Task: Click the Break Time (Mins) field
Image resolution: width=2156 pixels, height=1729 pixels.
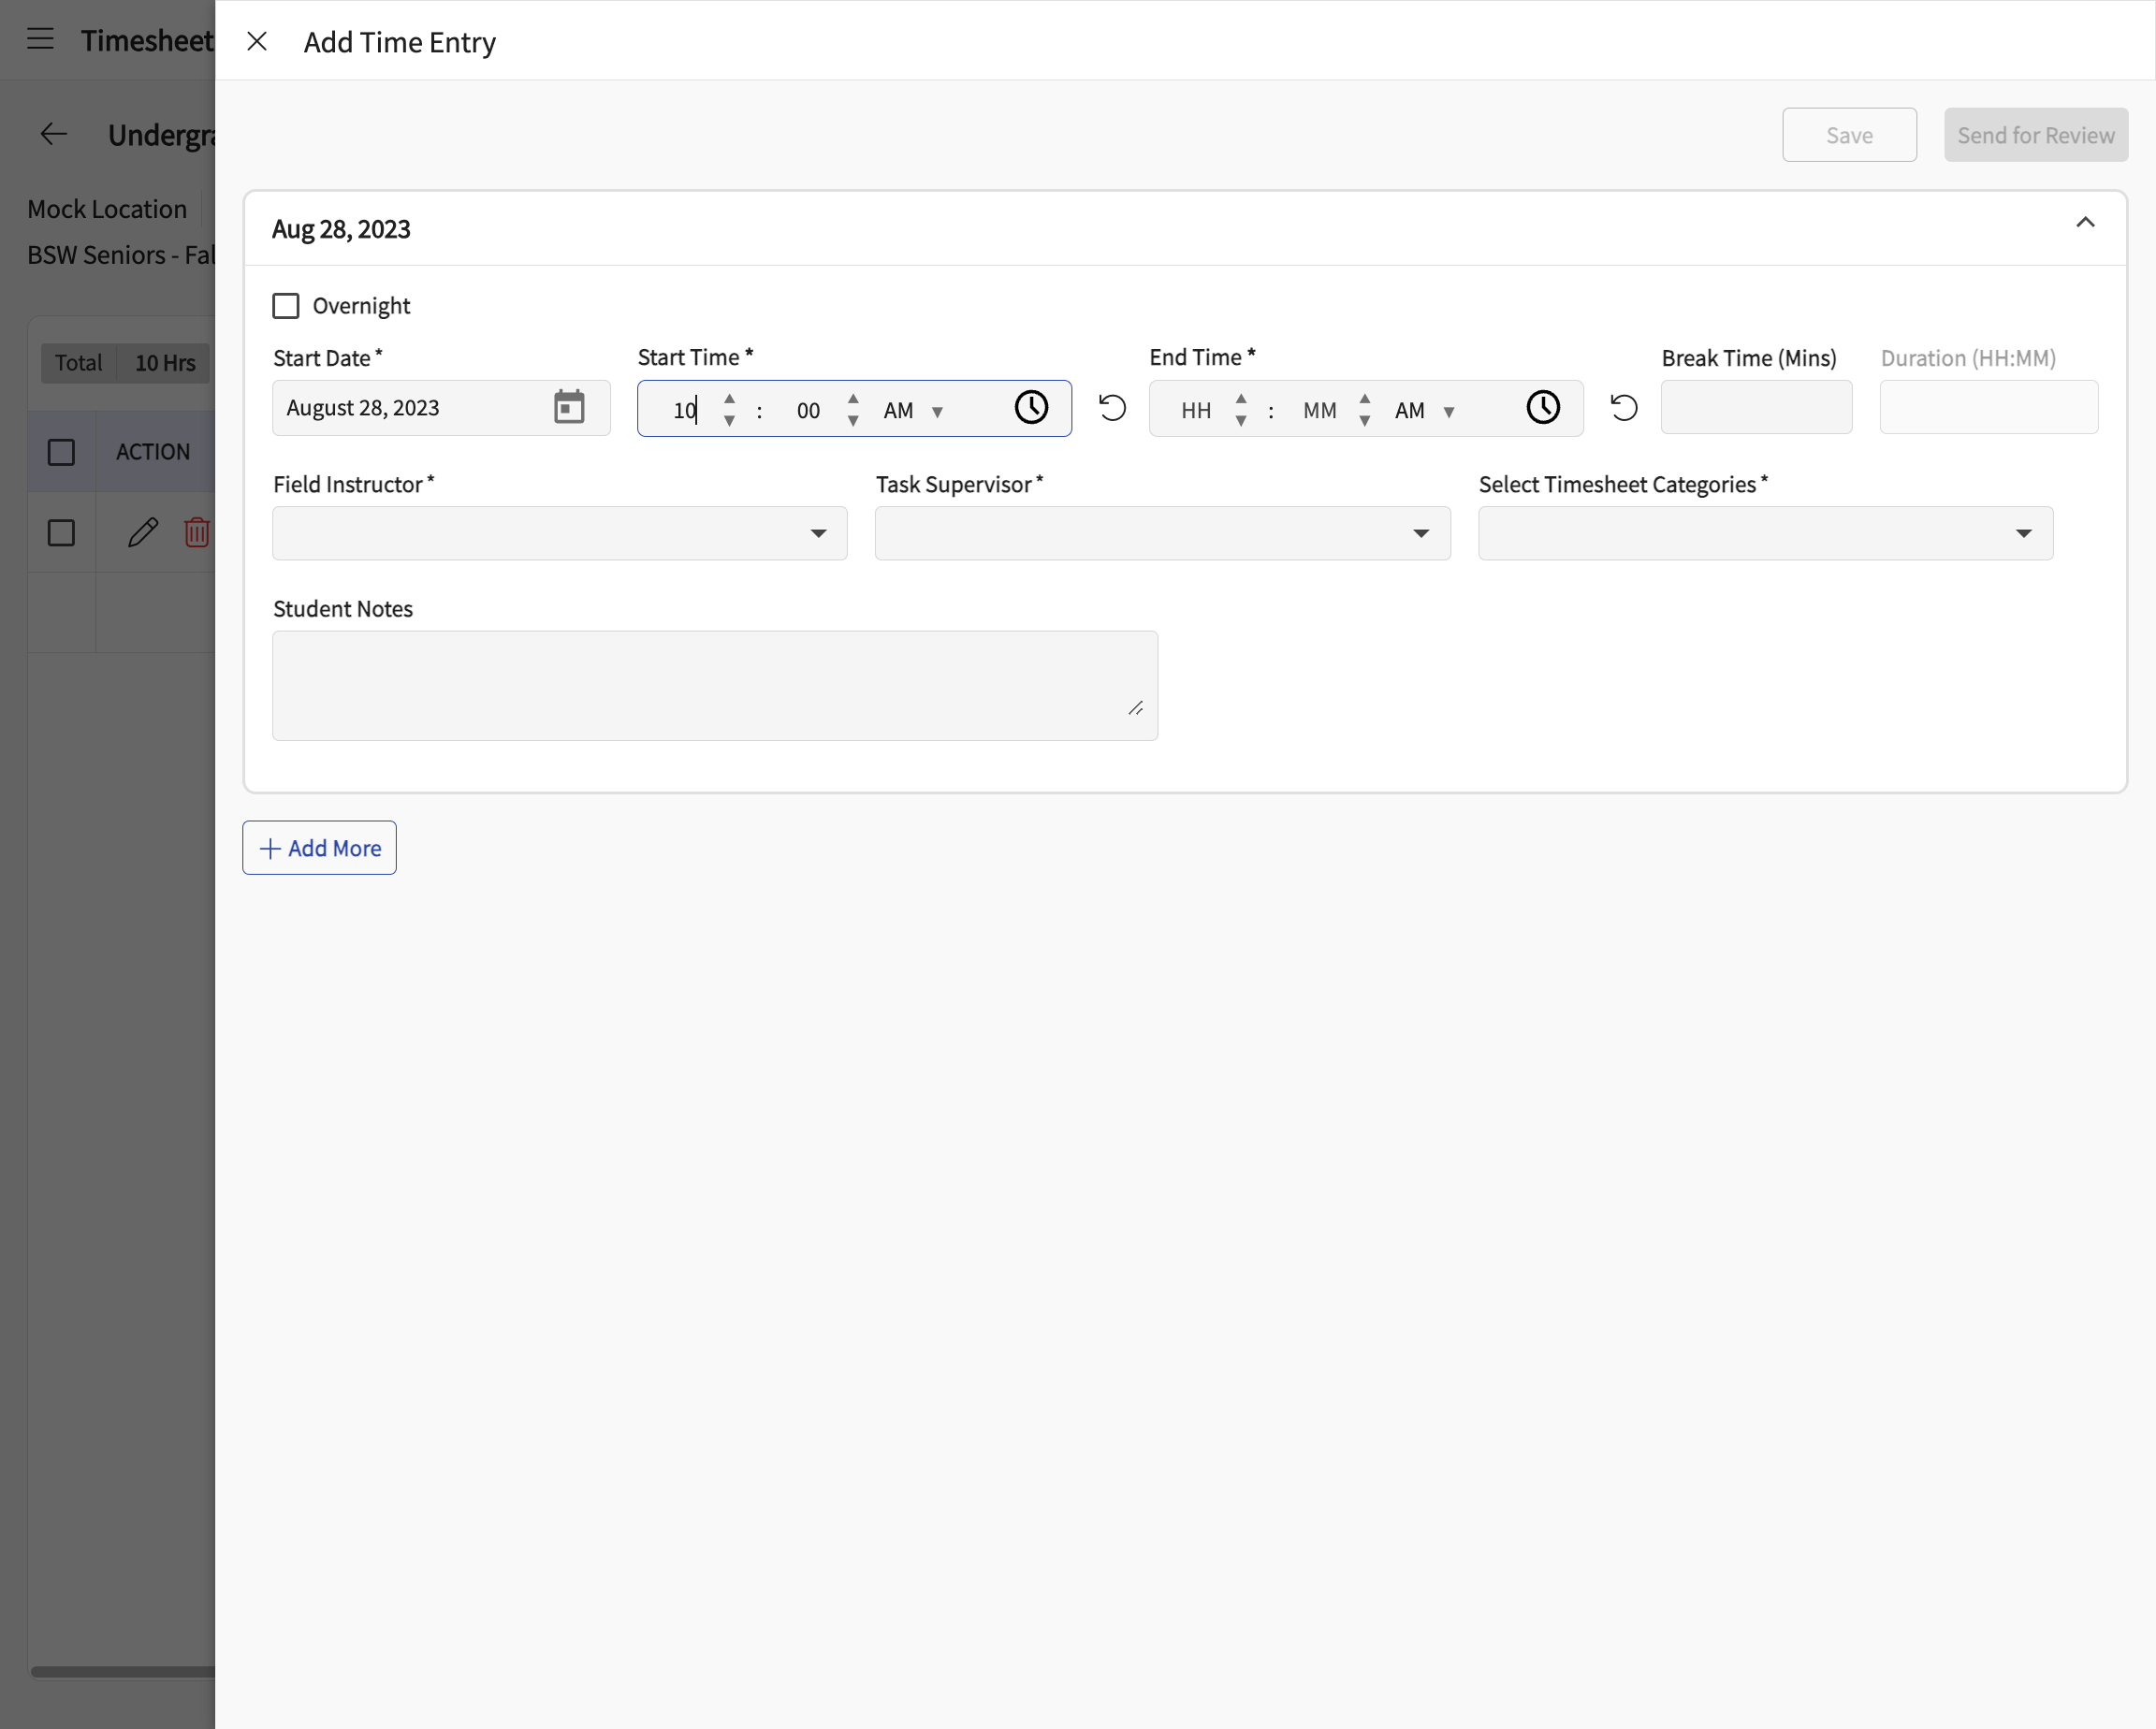Action: click(x=1756, y=407)
